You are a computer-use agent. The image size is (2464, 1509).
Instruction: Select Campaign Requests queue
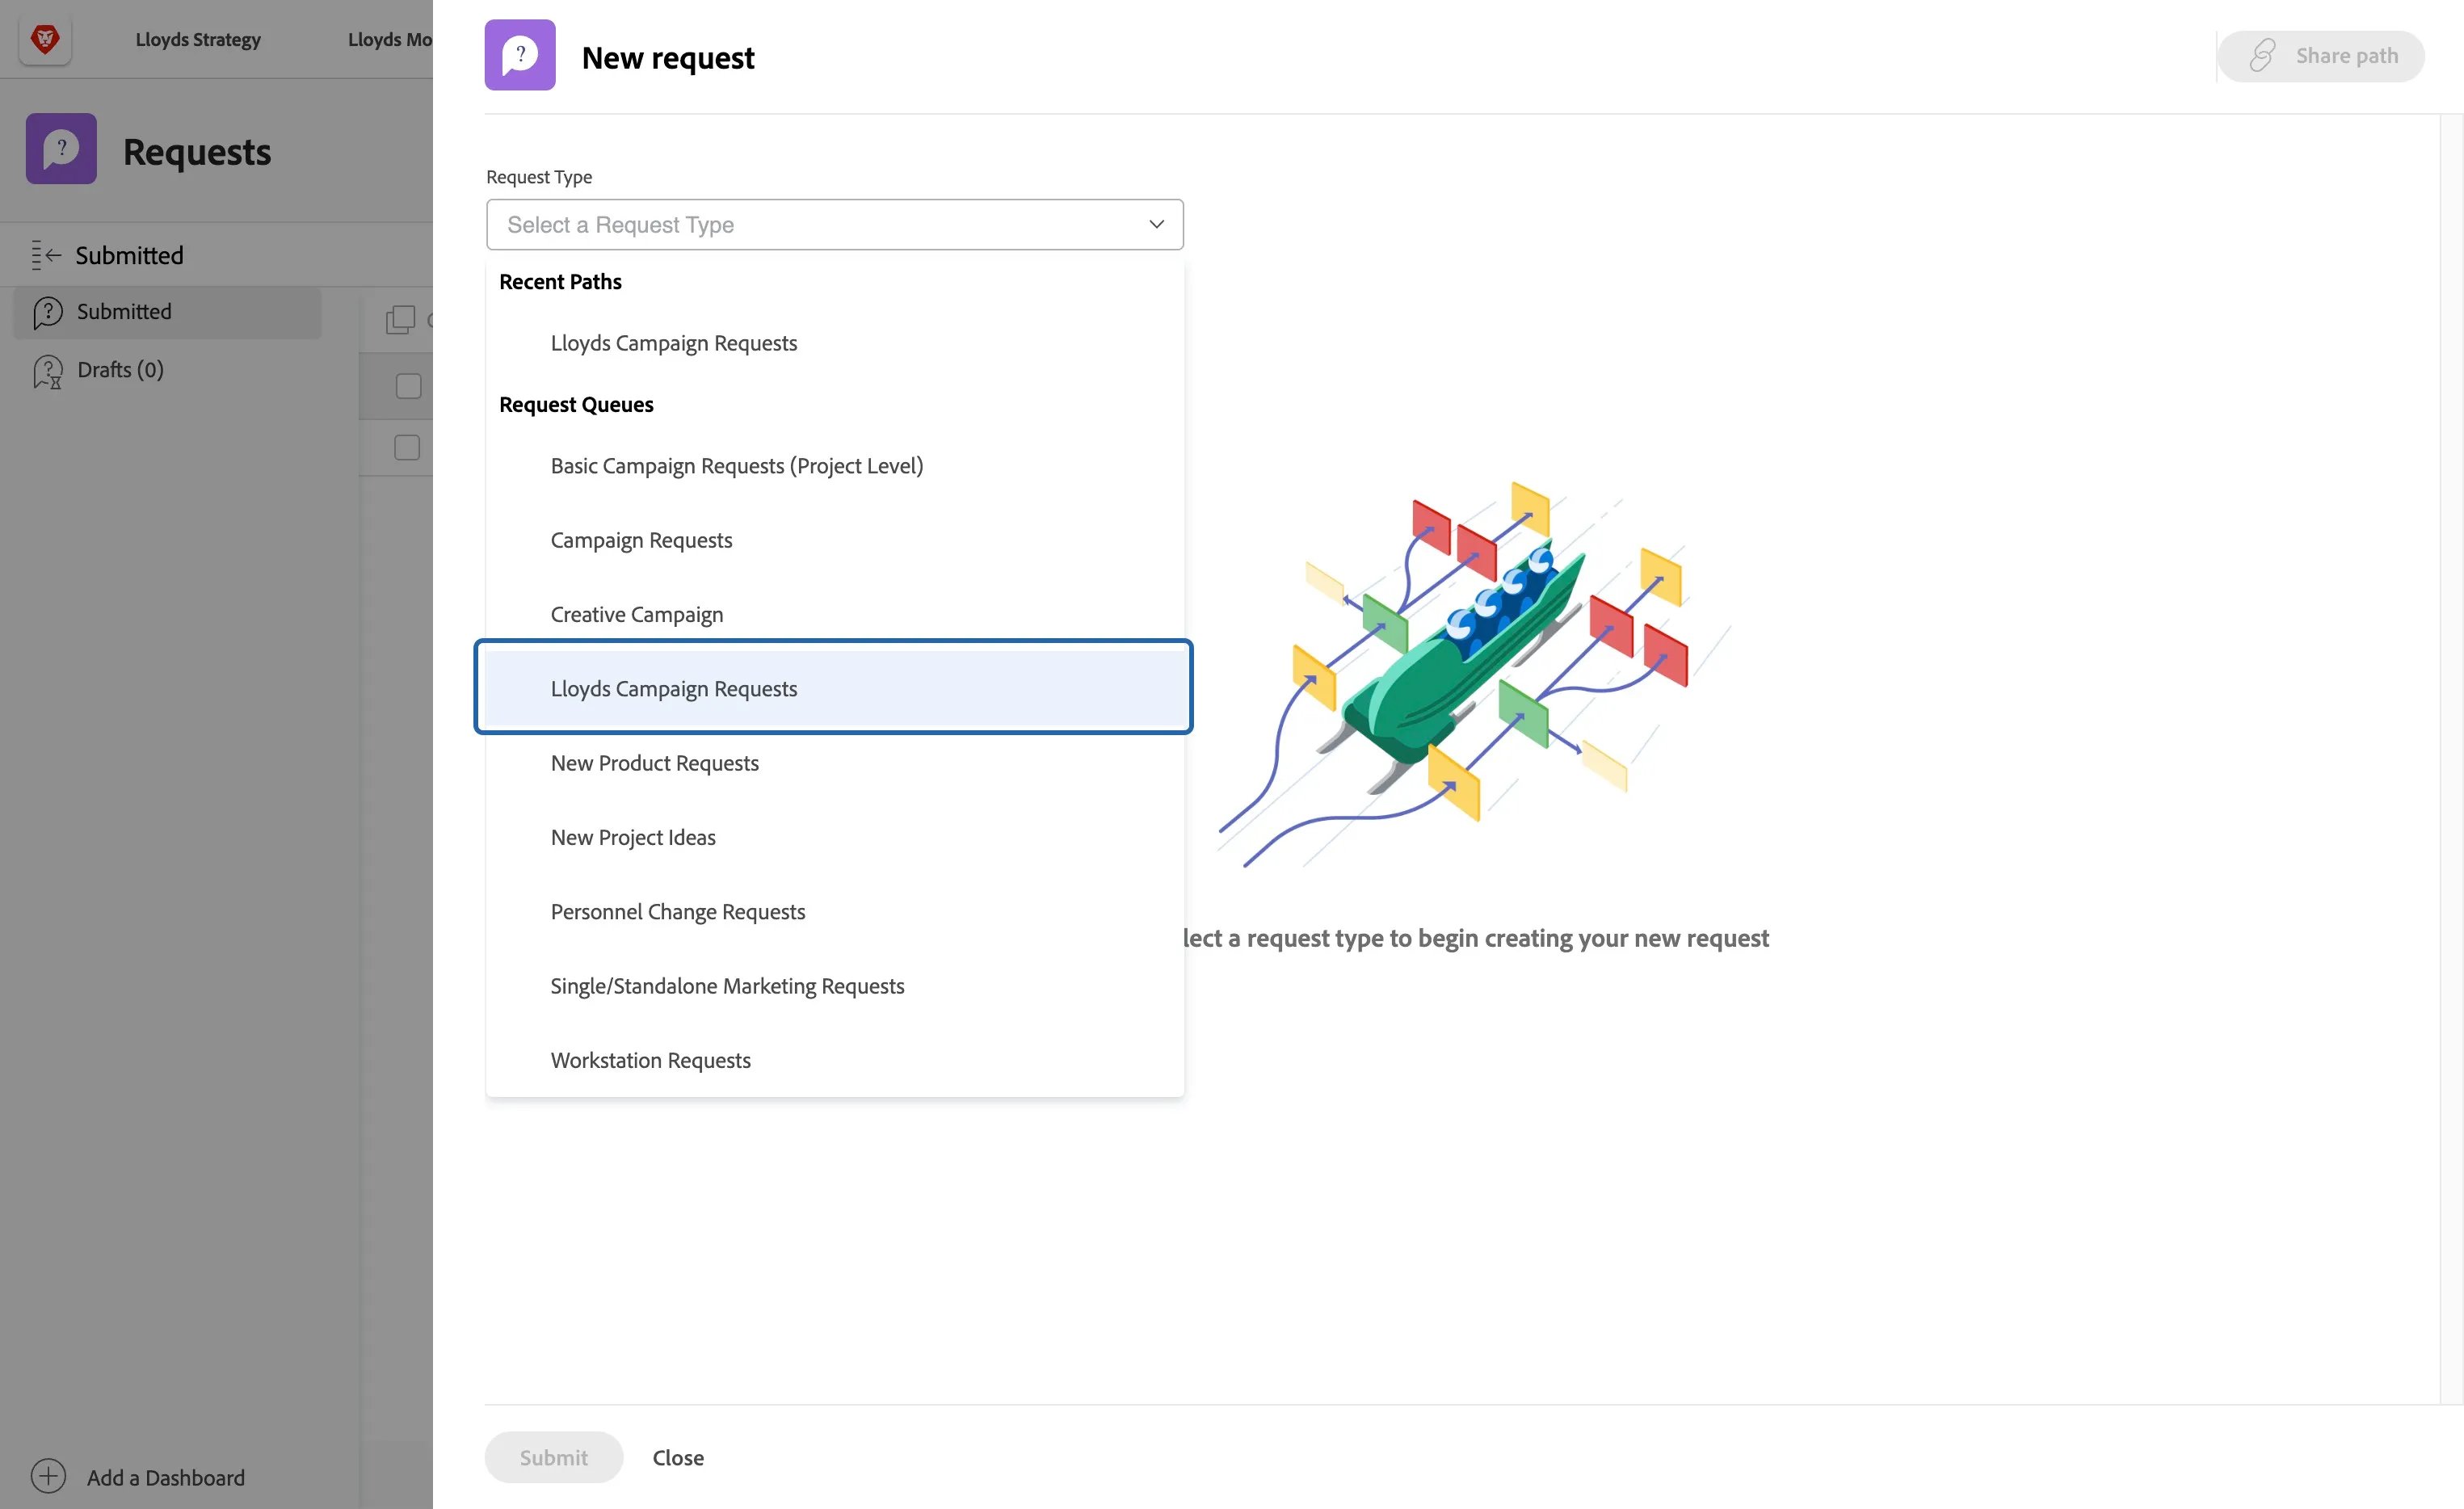(x=834, y=539)
